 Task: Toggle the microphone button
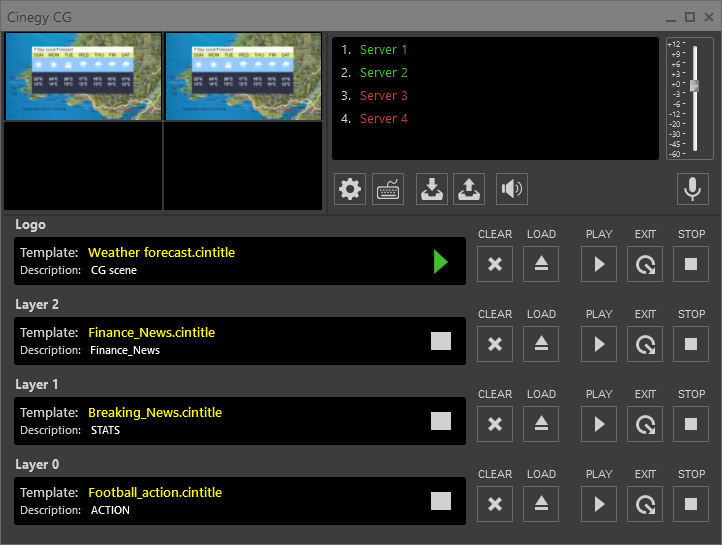click(x=693, y=189)
